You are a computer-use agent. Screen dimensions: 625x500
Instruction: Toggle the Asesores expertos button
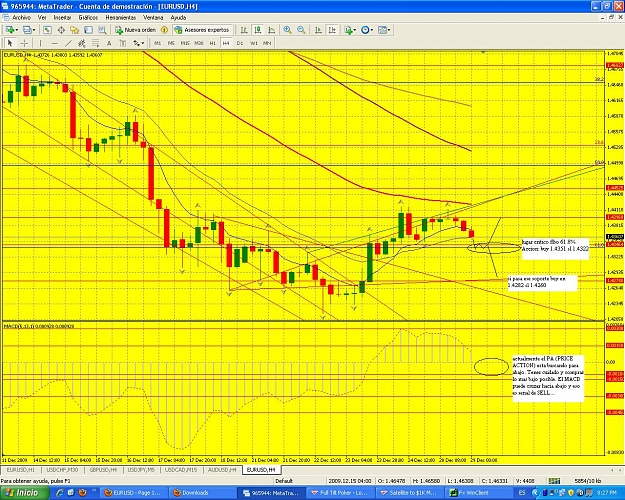202,30
